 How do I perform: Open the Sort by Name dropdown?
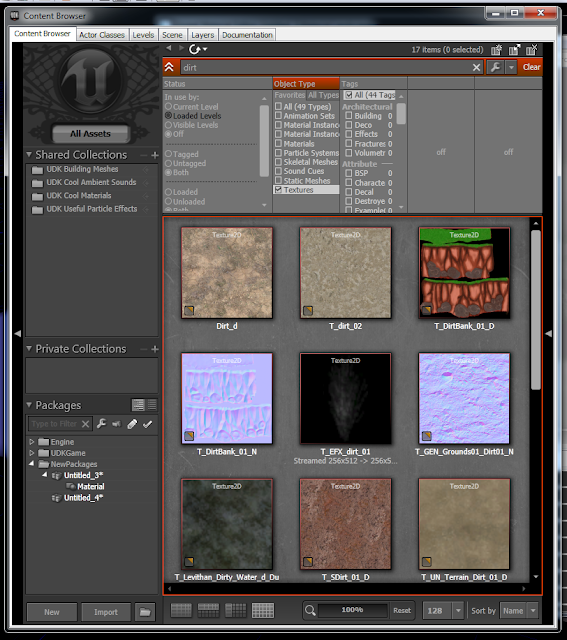tap(533, 611)
